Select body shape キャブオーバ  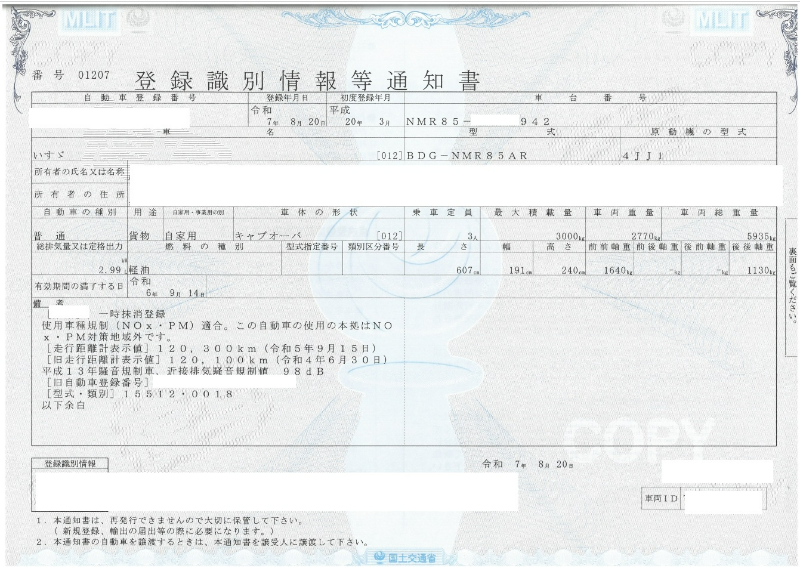pyautogui.click(x=268, y=236)
